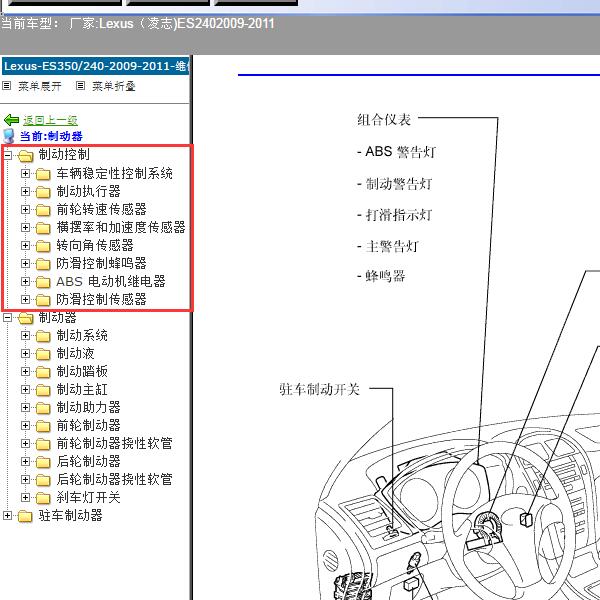Select the 后轮制动器挠性软管 label
600x600 pixels.
click(114, 479)
